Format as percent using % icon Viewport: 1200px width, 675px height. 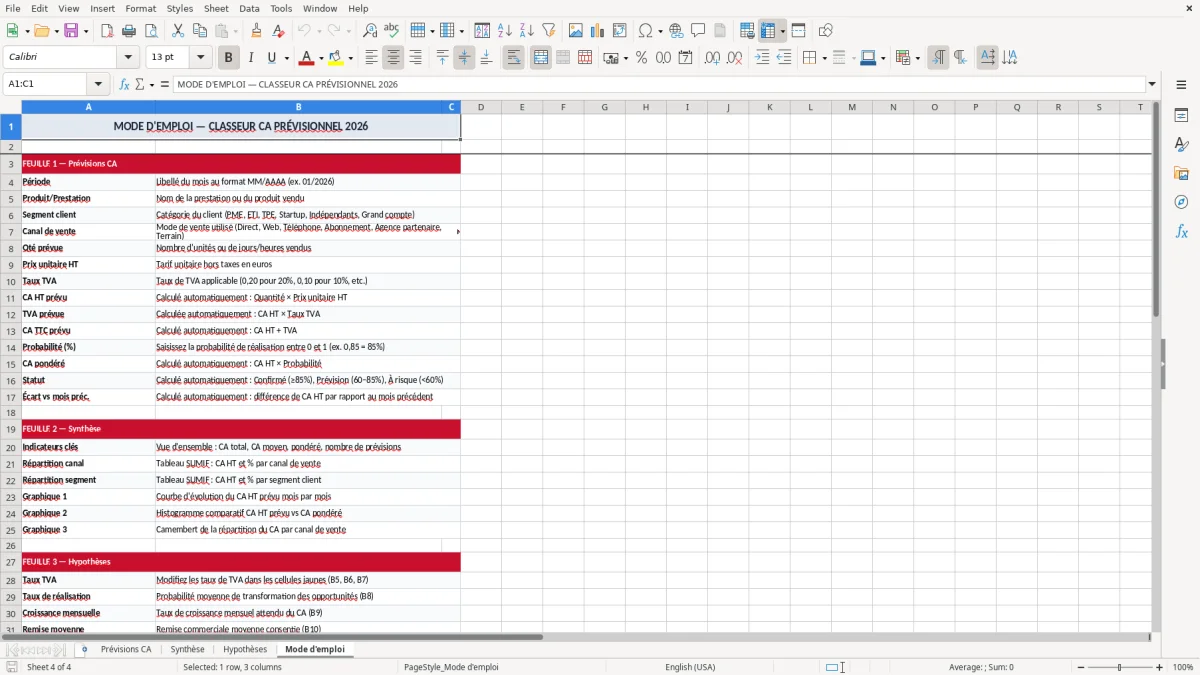click(x=641, y=58)
